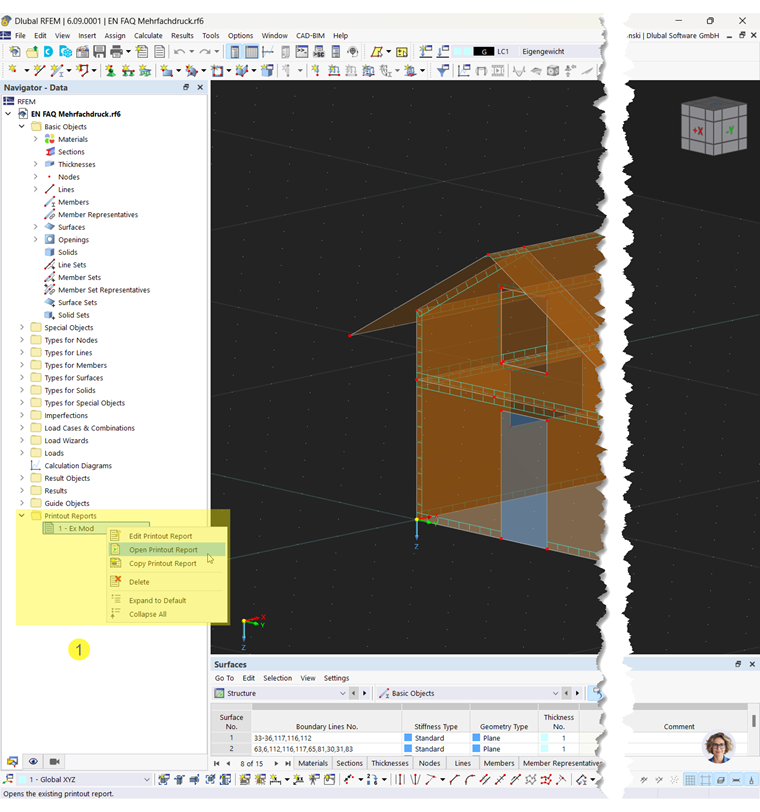This screenshot has height=812, width=760.
Task: Collapse the Printout Reports folder
Action: pos(22,516)
